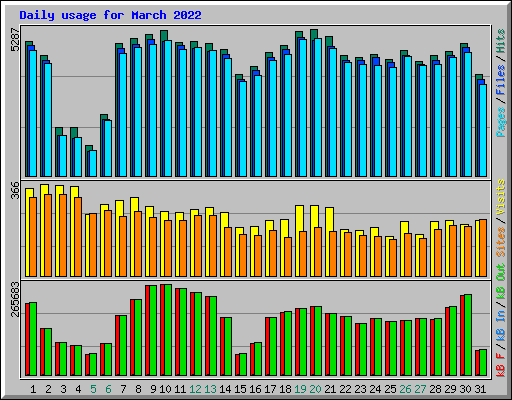
Task: Click green weekend day label 12
Action: [195, 389]
